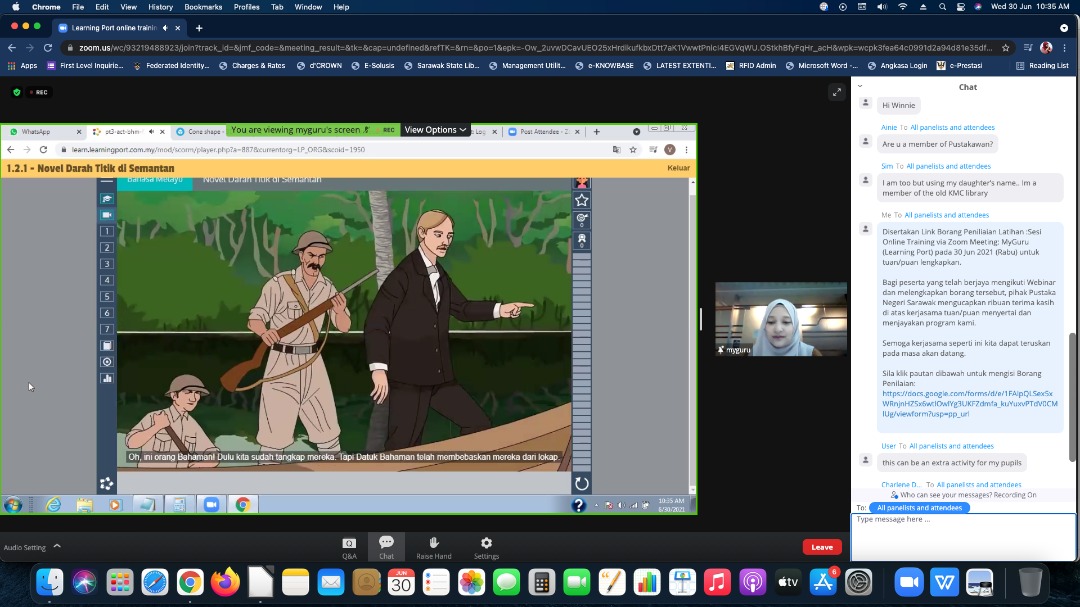Mute the tab via speaker icon on tab
The width and height of the screenshot is (1080, 607).
point(165,28)
